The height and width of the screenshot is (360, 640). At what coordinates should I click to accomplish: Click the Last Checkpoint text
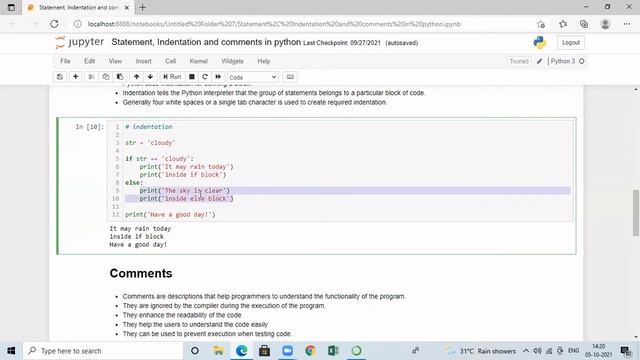point(342,43)
